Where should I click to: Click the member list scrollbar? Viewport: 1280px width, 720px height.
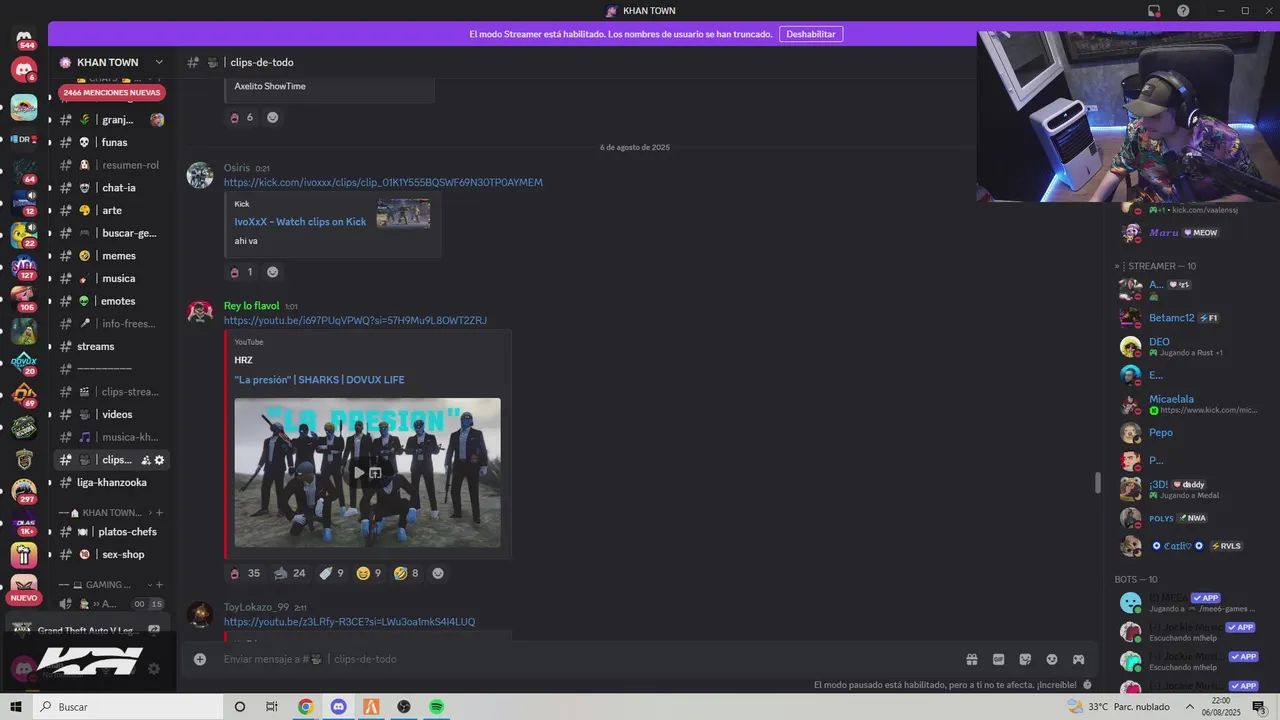(x=1097, y=482)
